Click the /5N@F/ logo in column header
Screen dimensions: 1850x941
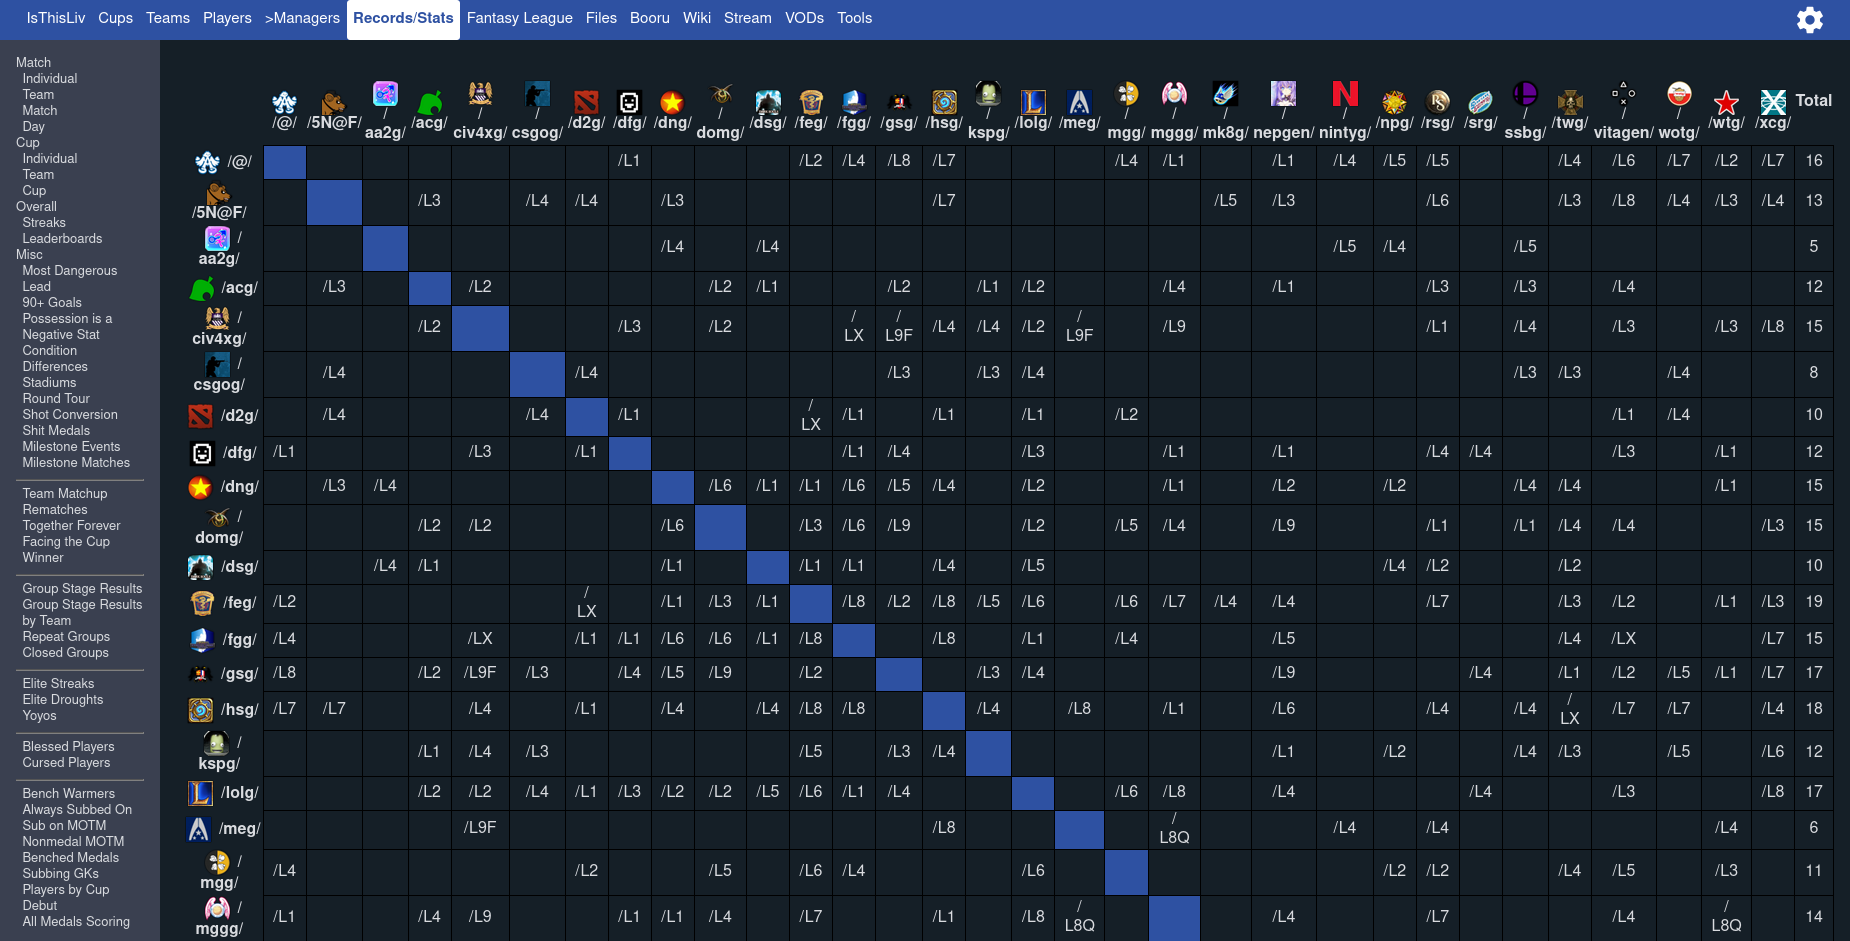334,102
